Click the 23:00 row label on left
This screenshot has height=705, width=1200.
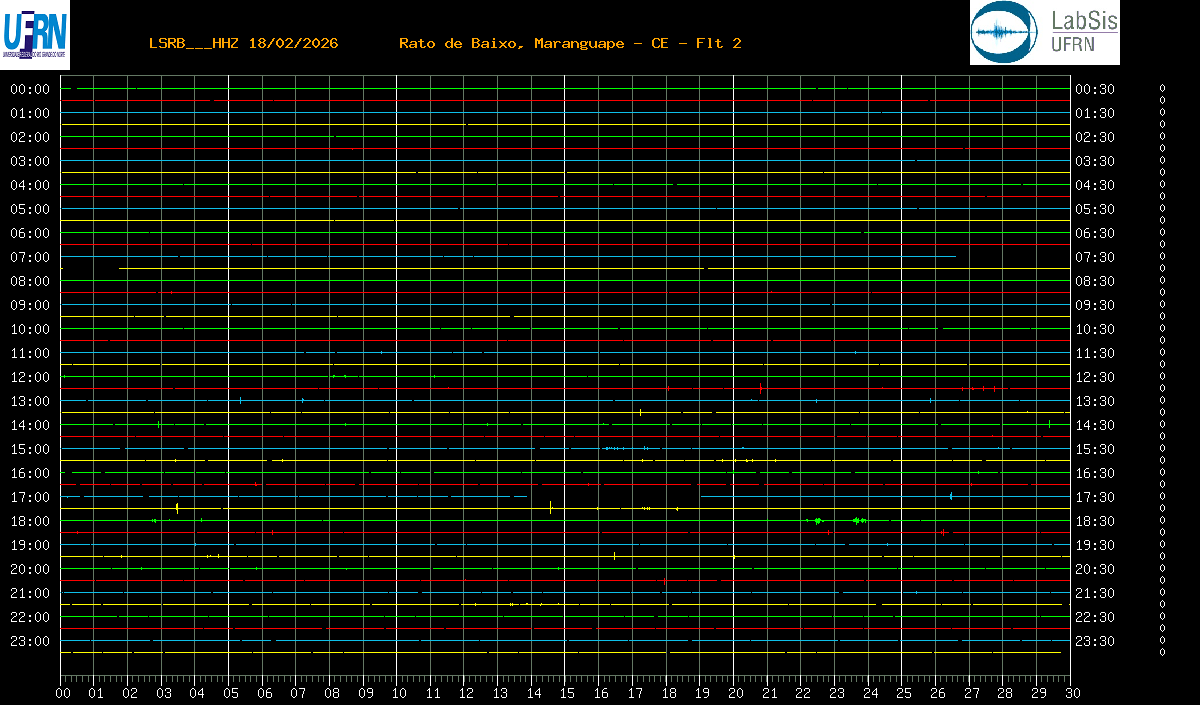[30, 641]
